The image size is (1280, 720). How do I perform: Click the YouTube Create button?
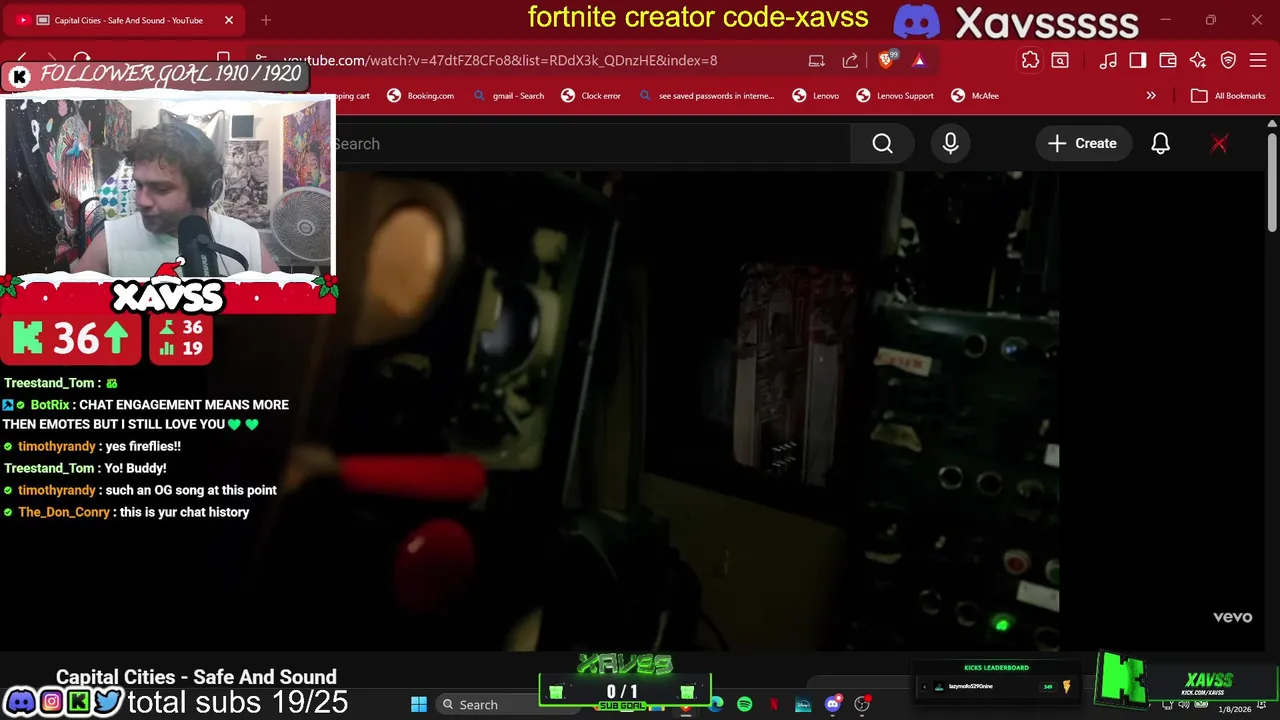tap(1082, 144)
